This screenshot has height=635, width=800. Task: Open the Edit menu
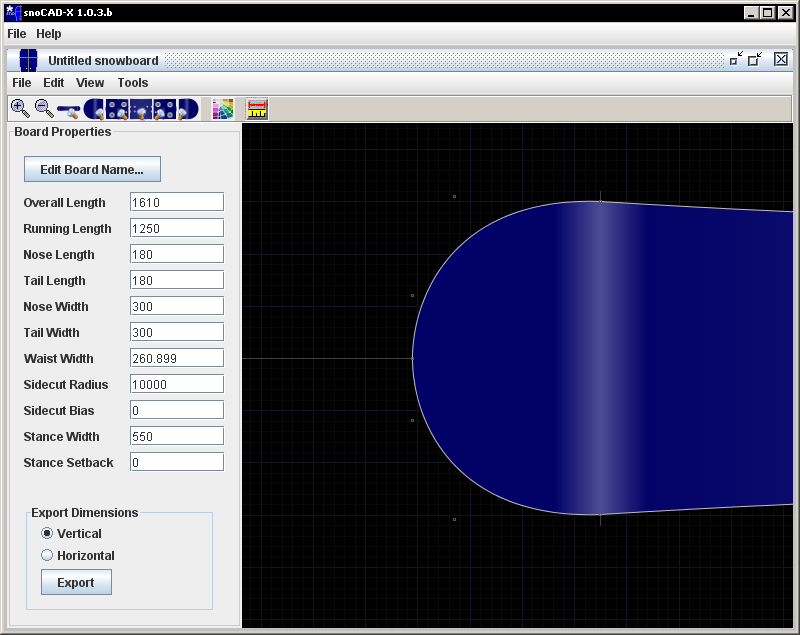53,83
